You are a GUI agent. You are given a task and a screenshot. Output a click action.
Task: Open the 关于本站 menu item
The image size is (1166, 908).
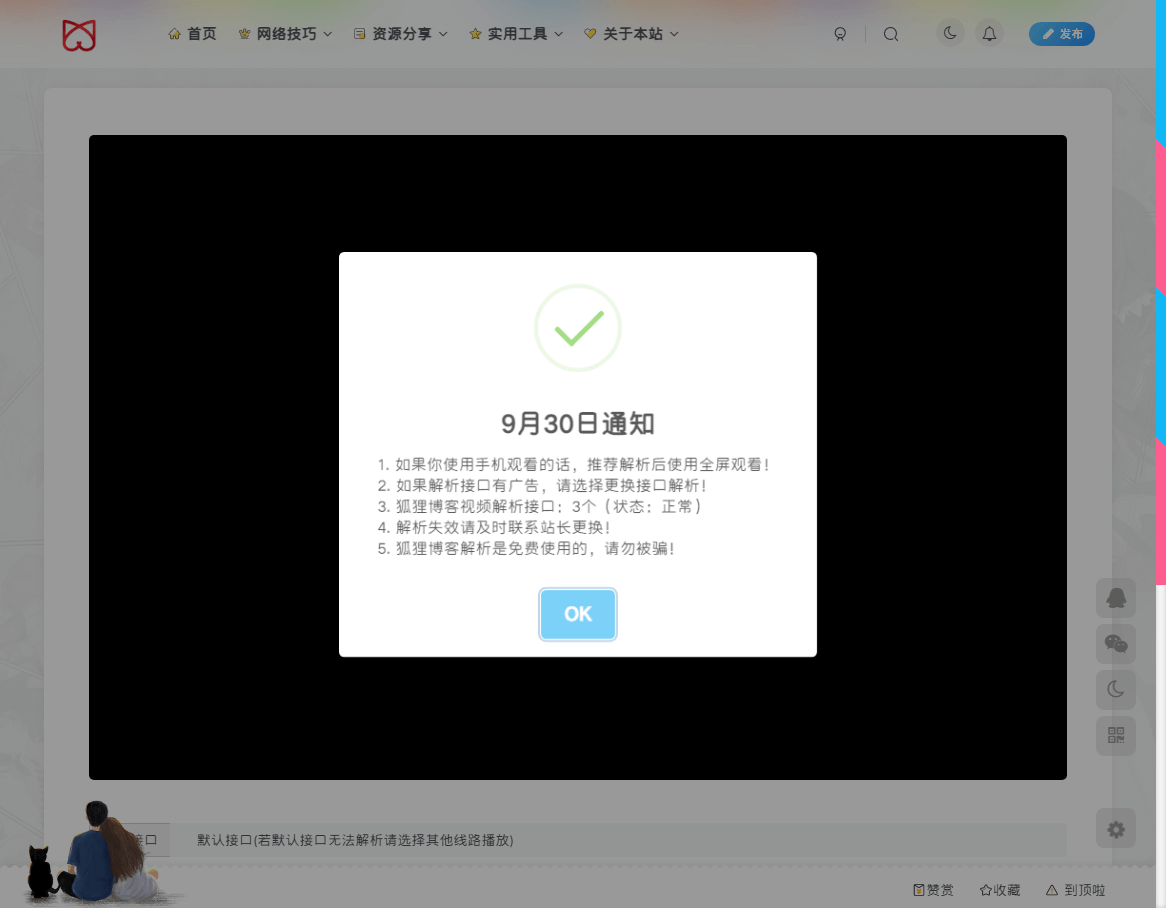tap(631, 34)
